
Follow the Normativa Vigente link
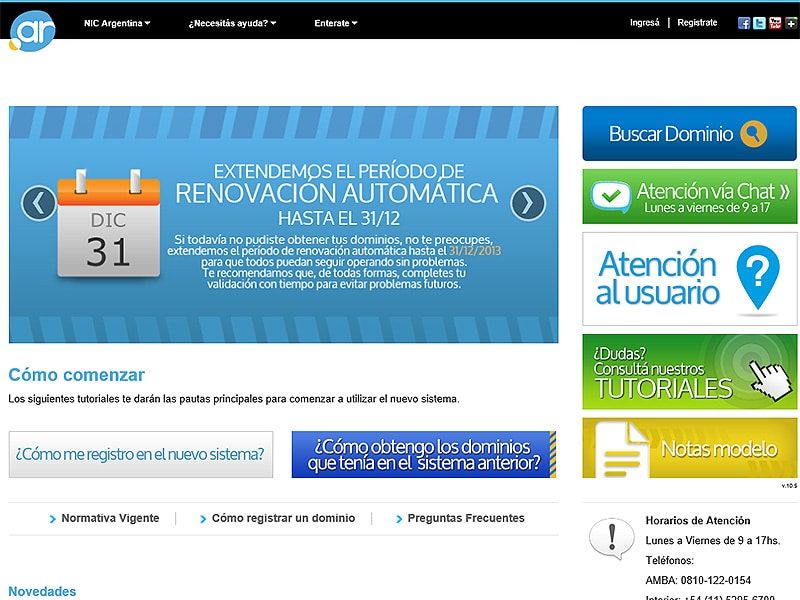110,518
